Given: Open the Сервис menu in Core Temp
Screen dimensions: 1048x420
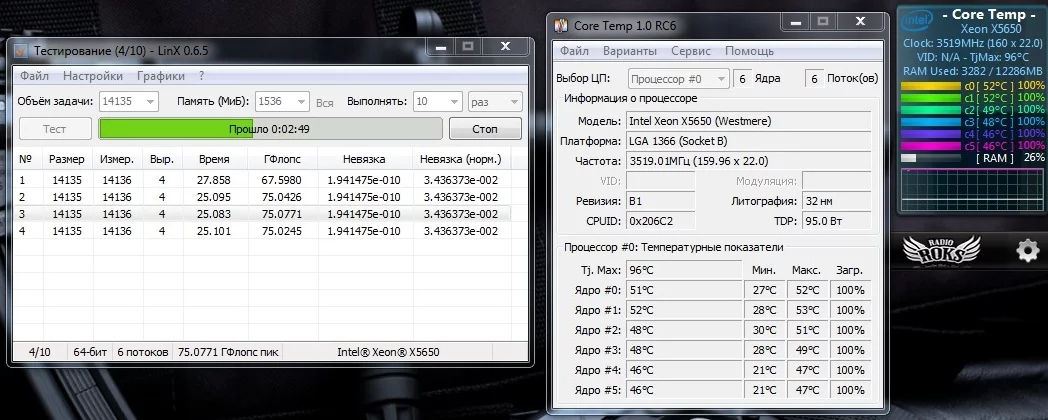Looking at the screenshot, I should [x=691, y=51].
